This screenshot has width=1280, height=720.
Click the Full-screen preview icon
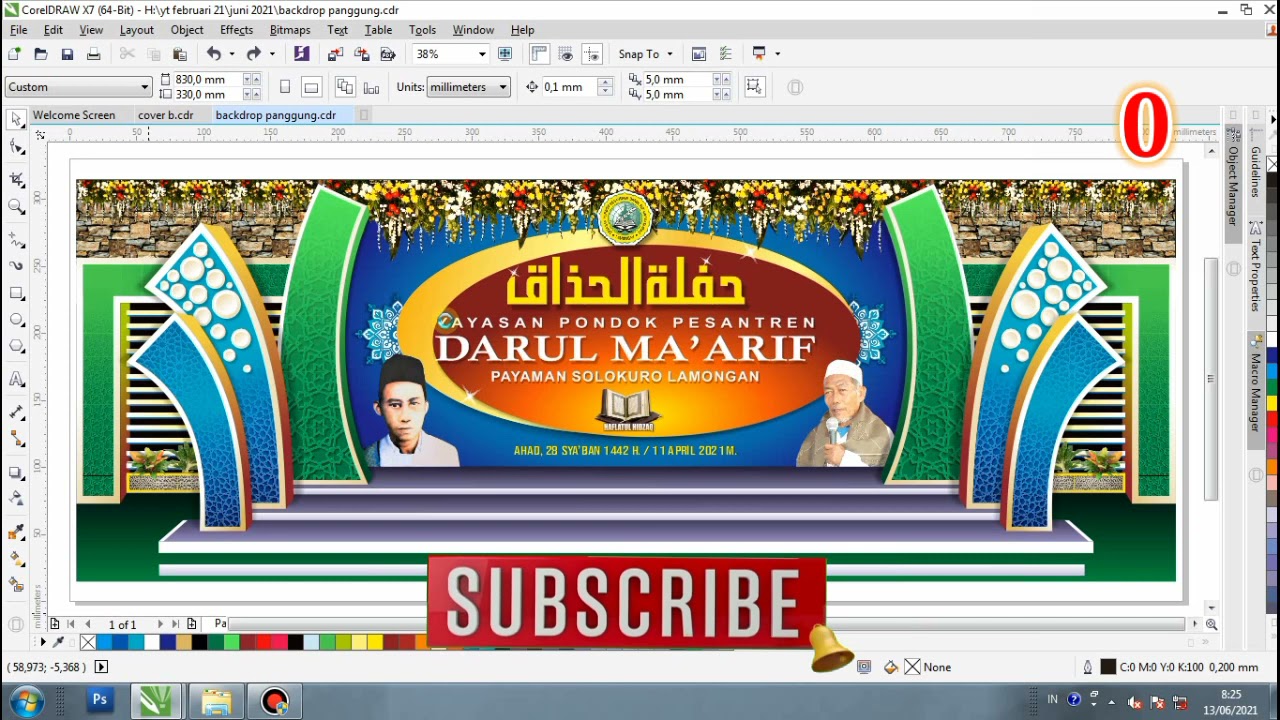click(x=505, y=54)
